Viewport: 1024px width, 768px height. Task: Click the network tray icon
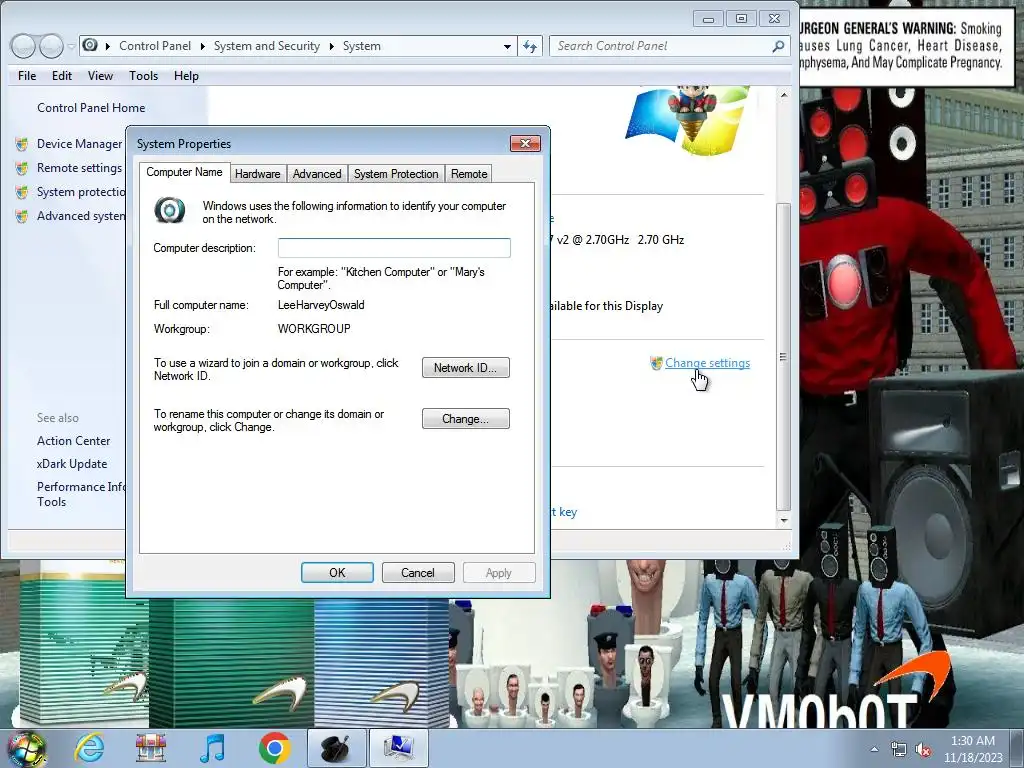tap(899, 749)
